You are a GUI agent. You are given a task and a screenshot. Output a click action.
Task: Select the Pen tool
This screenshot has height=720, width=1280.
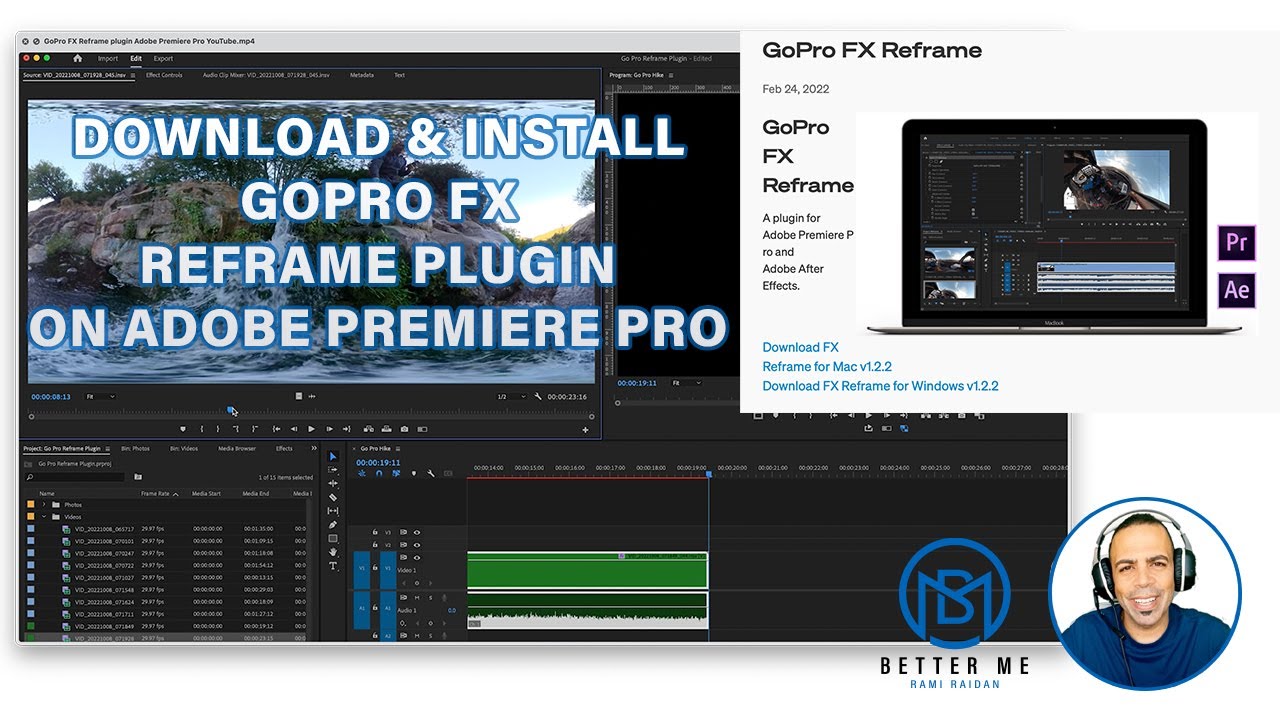(333, 525)
